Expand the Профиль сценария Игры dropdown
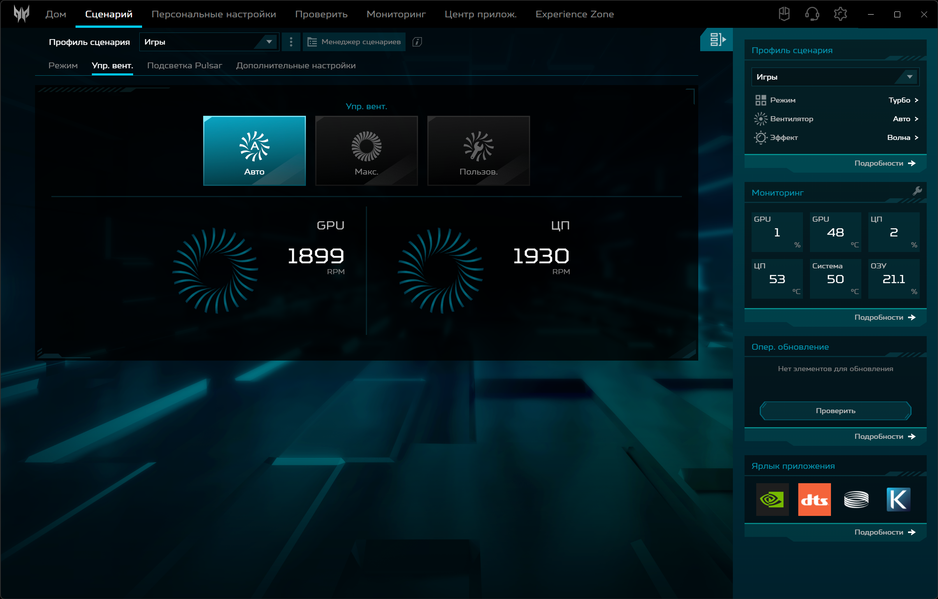Image resolution: width=938 pixels, height=599 pixels. point(209,42)
